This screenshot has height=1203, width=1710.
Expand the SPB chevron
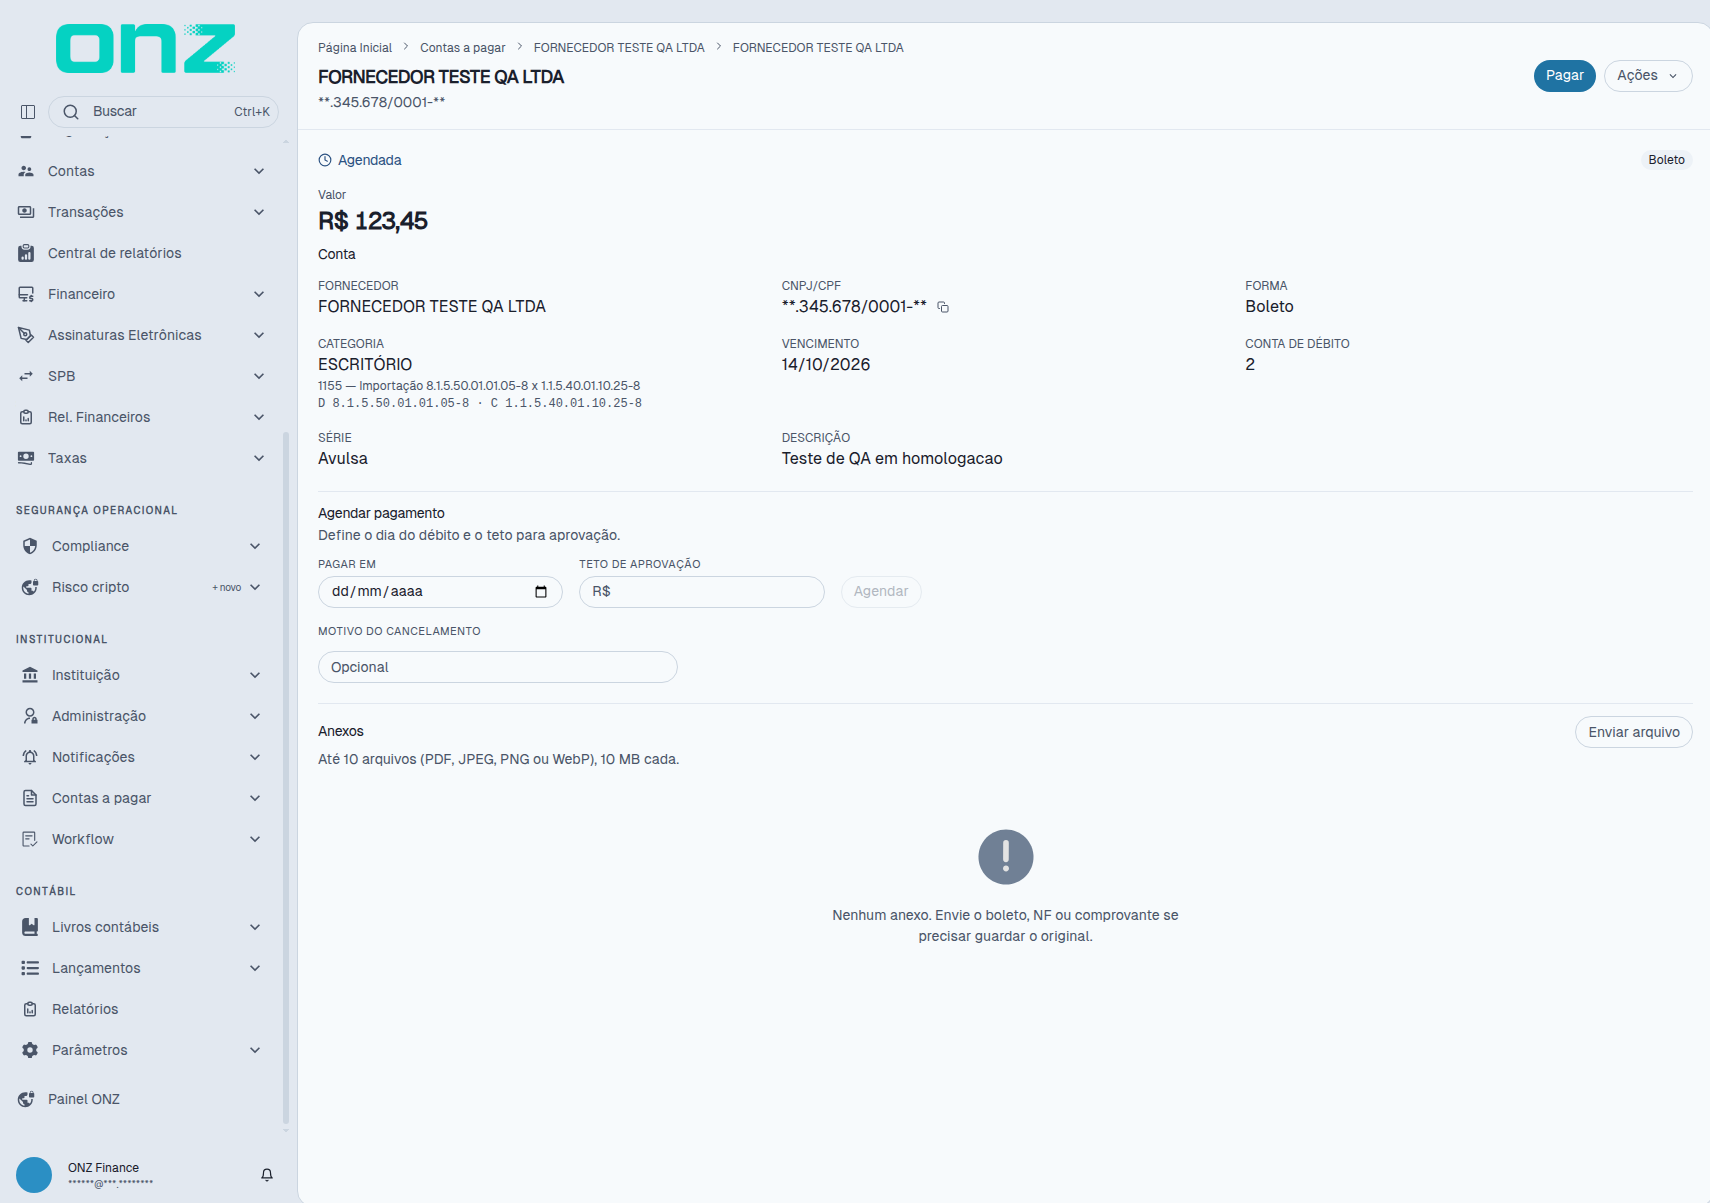coord(259,376)
